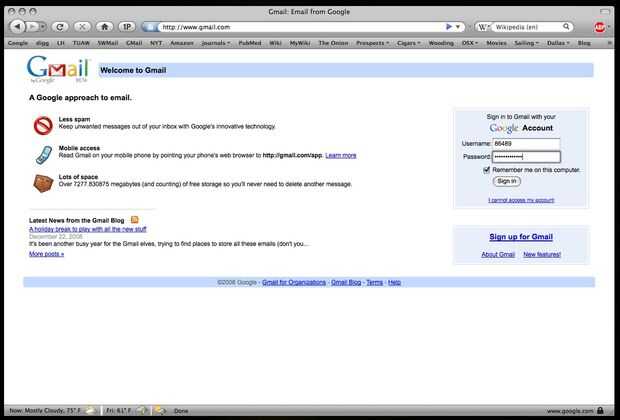Image resolution: width=620 pixels, height=420 pixels.
Task: Click the Less spam prohibition icon
Action: click(43, 125)
